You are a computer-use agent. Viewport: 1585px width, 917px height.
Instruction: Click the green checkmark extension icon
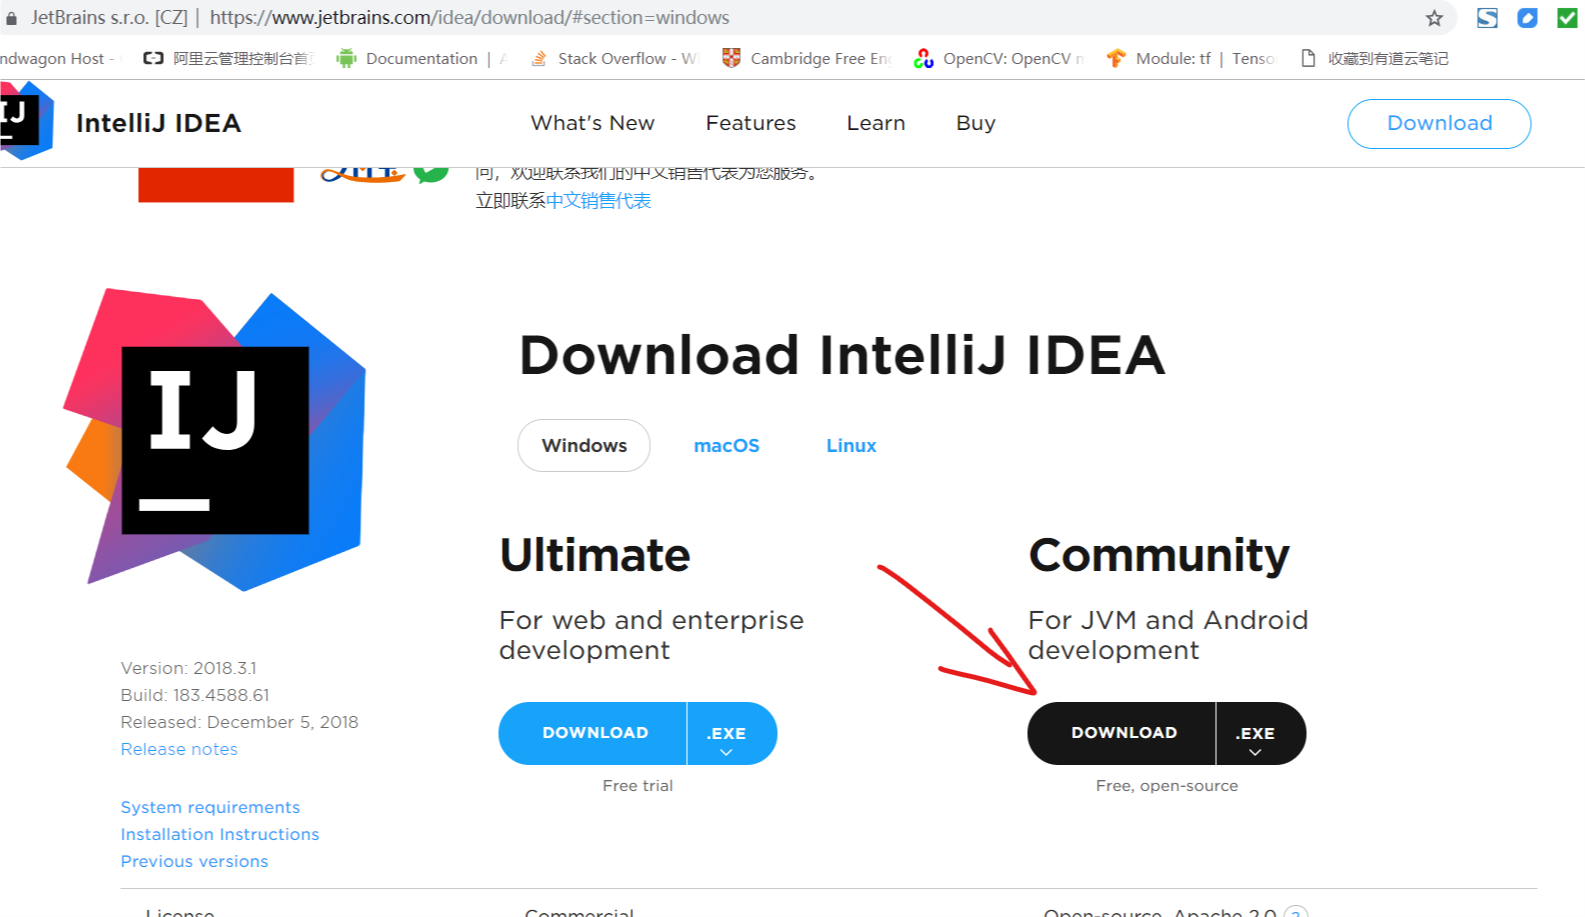click(1567, 18)
